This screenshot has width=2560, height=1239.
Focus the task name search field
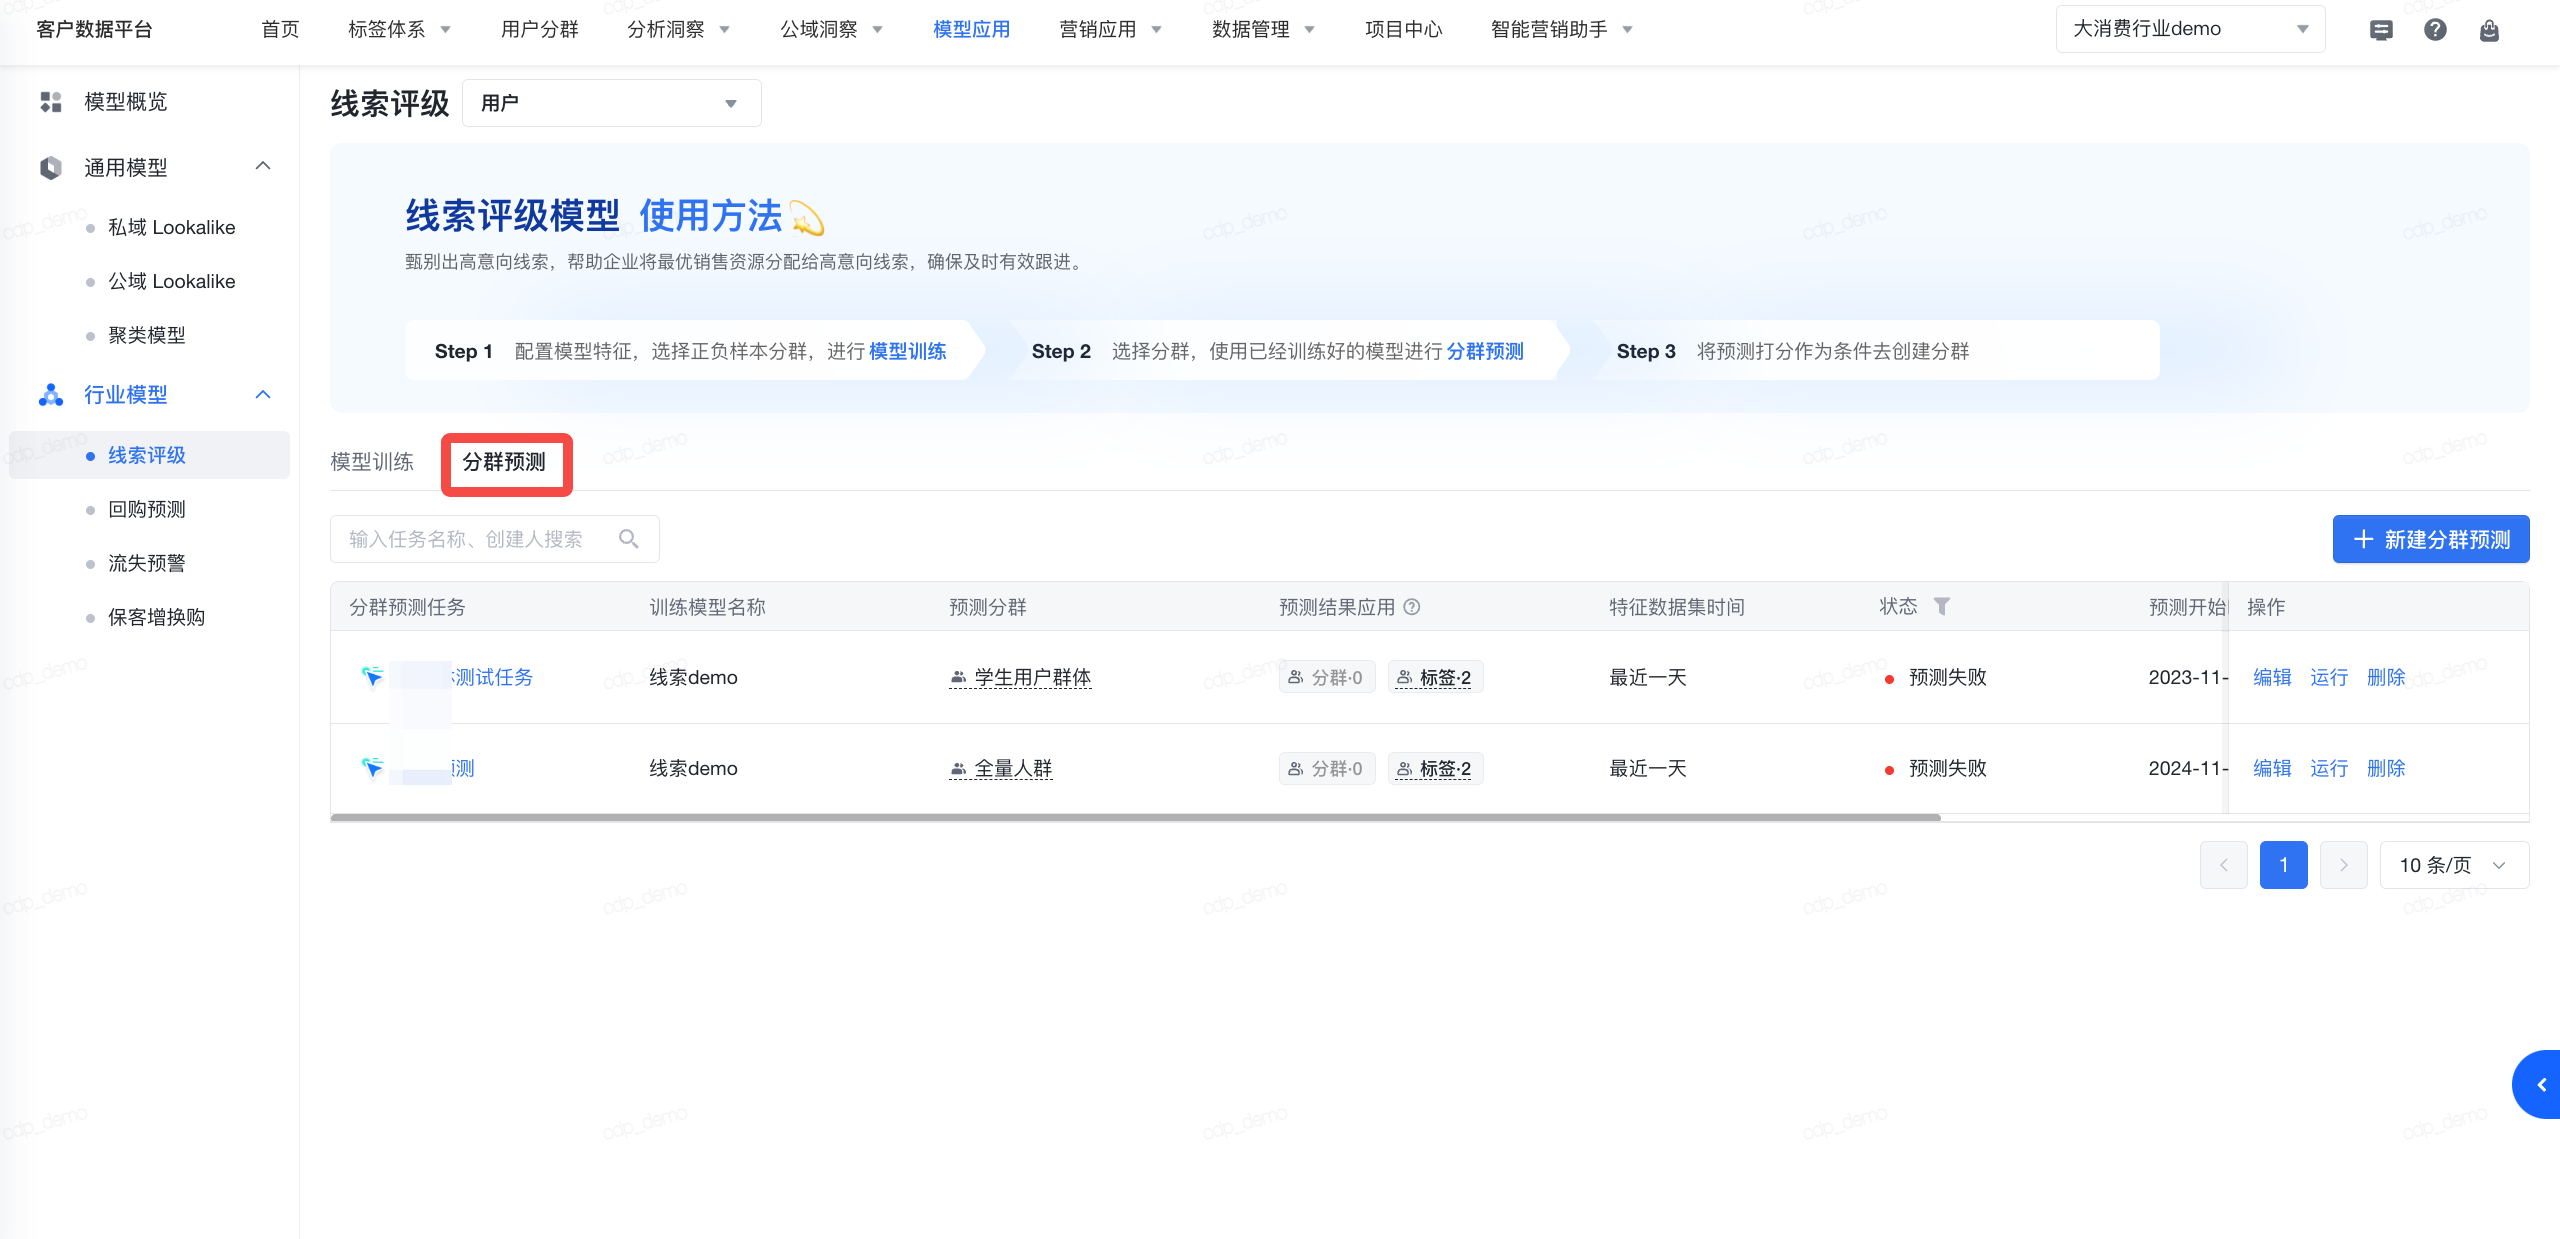[x=494, y=539]
